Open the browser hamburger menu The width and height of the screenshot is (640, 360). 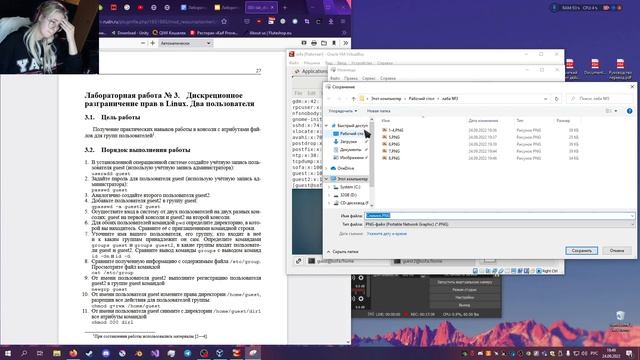pos(343,21)
